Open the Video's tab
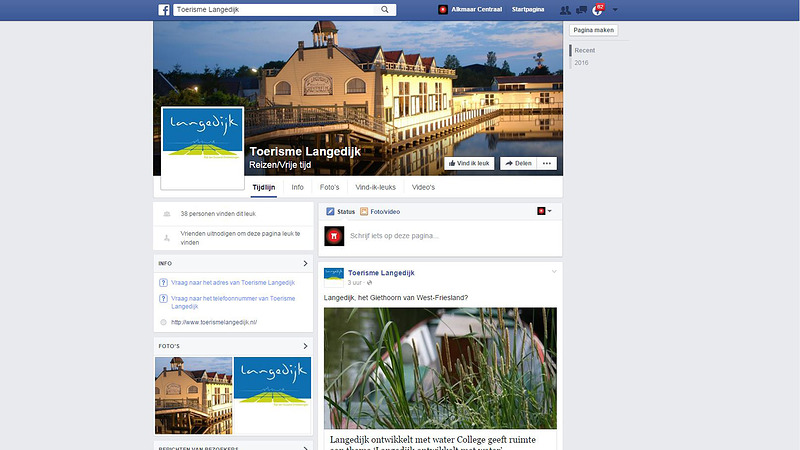 pos(423,187)
